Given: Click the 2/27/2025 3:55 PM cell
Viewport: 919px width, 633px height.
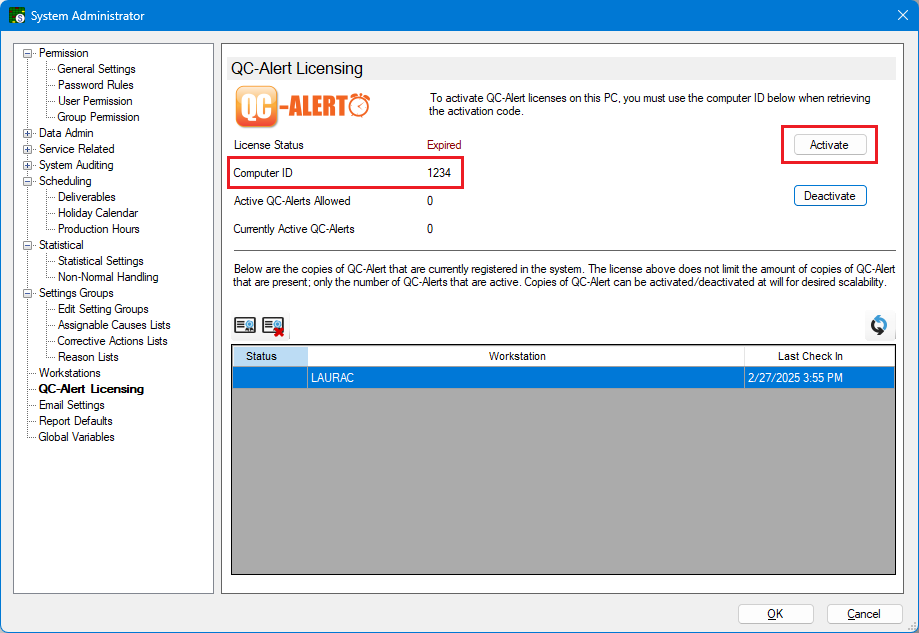Looking at the screenshot, I should (x=819, y=378).
